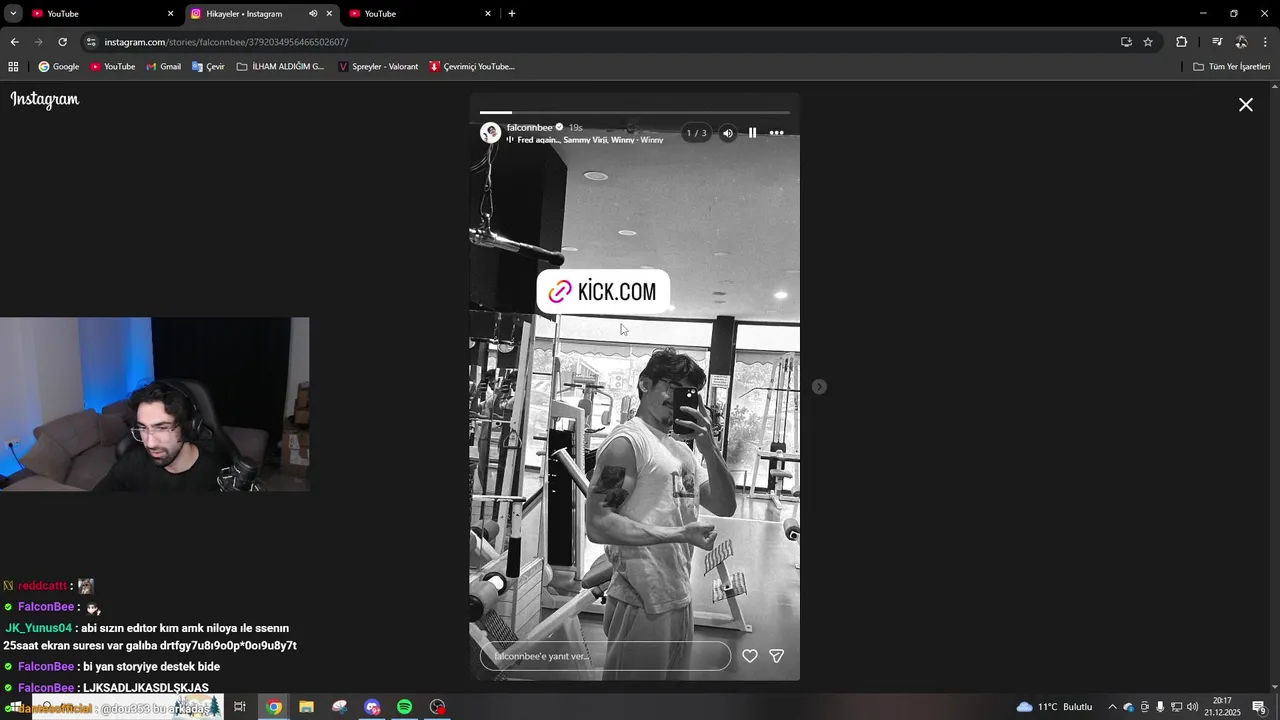Open the YouTube bookmark
The width and height of the screenshot is (1280, 720).
tap(113, 67)
